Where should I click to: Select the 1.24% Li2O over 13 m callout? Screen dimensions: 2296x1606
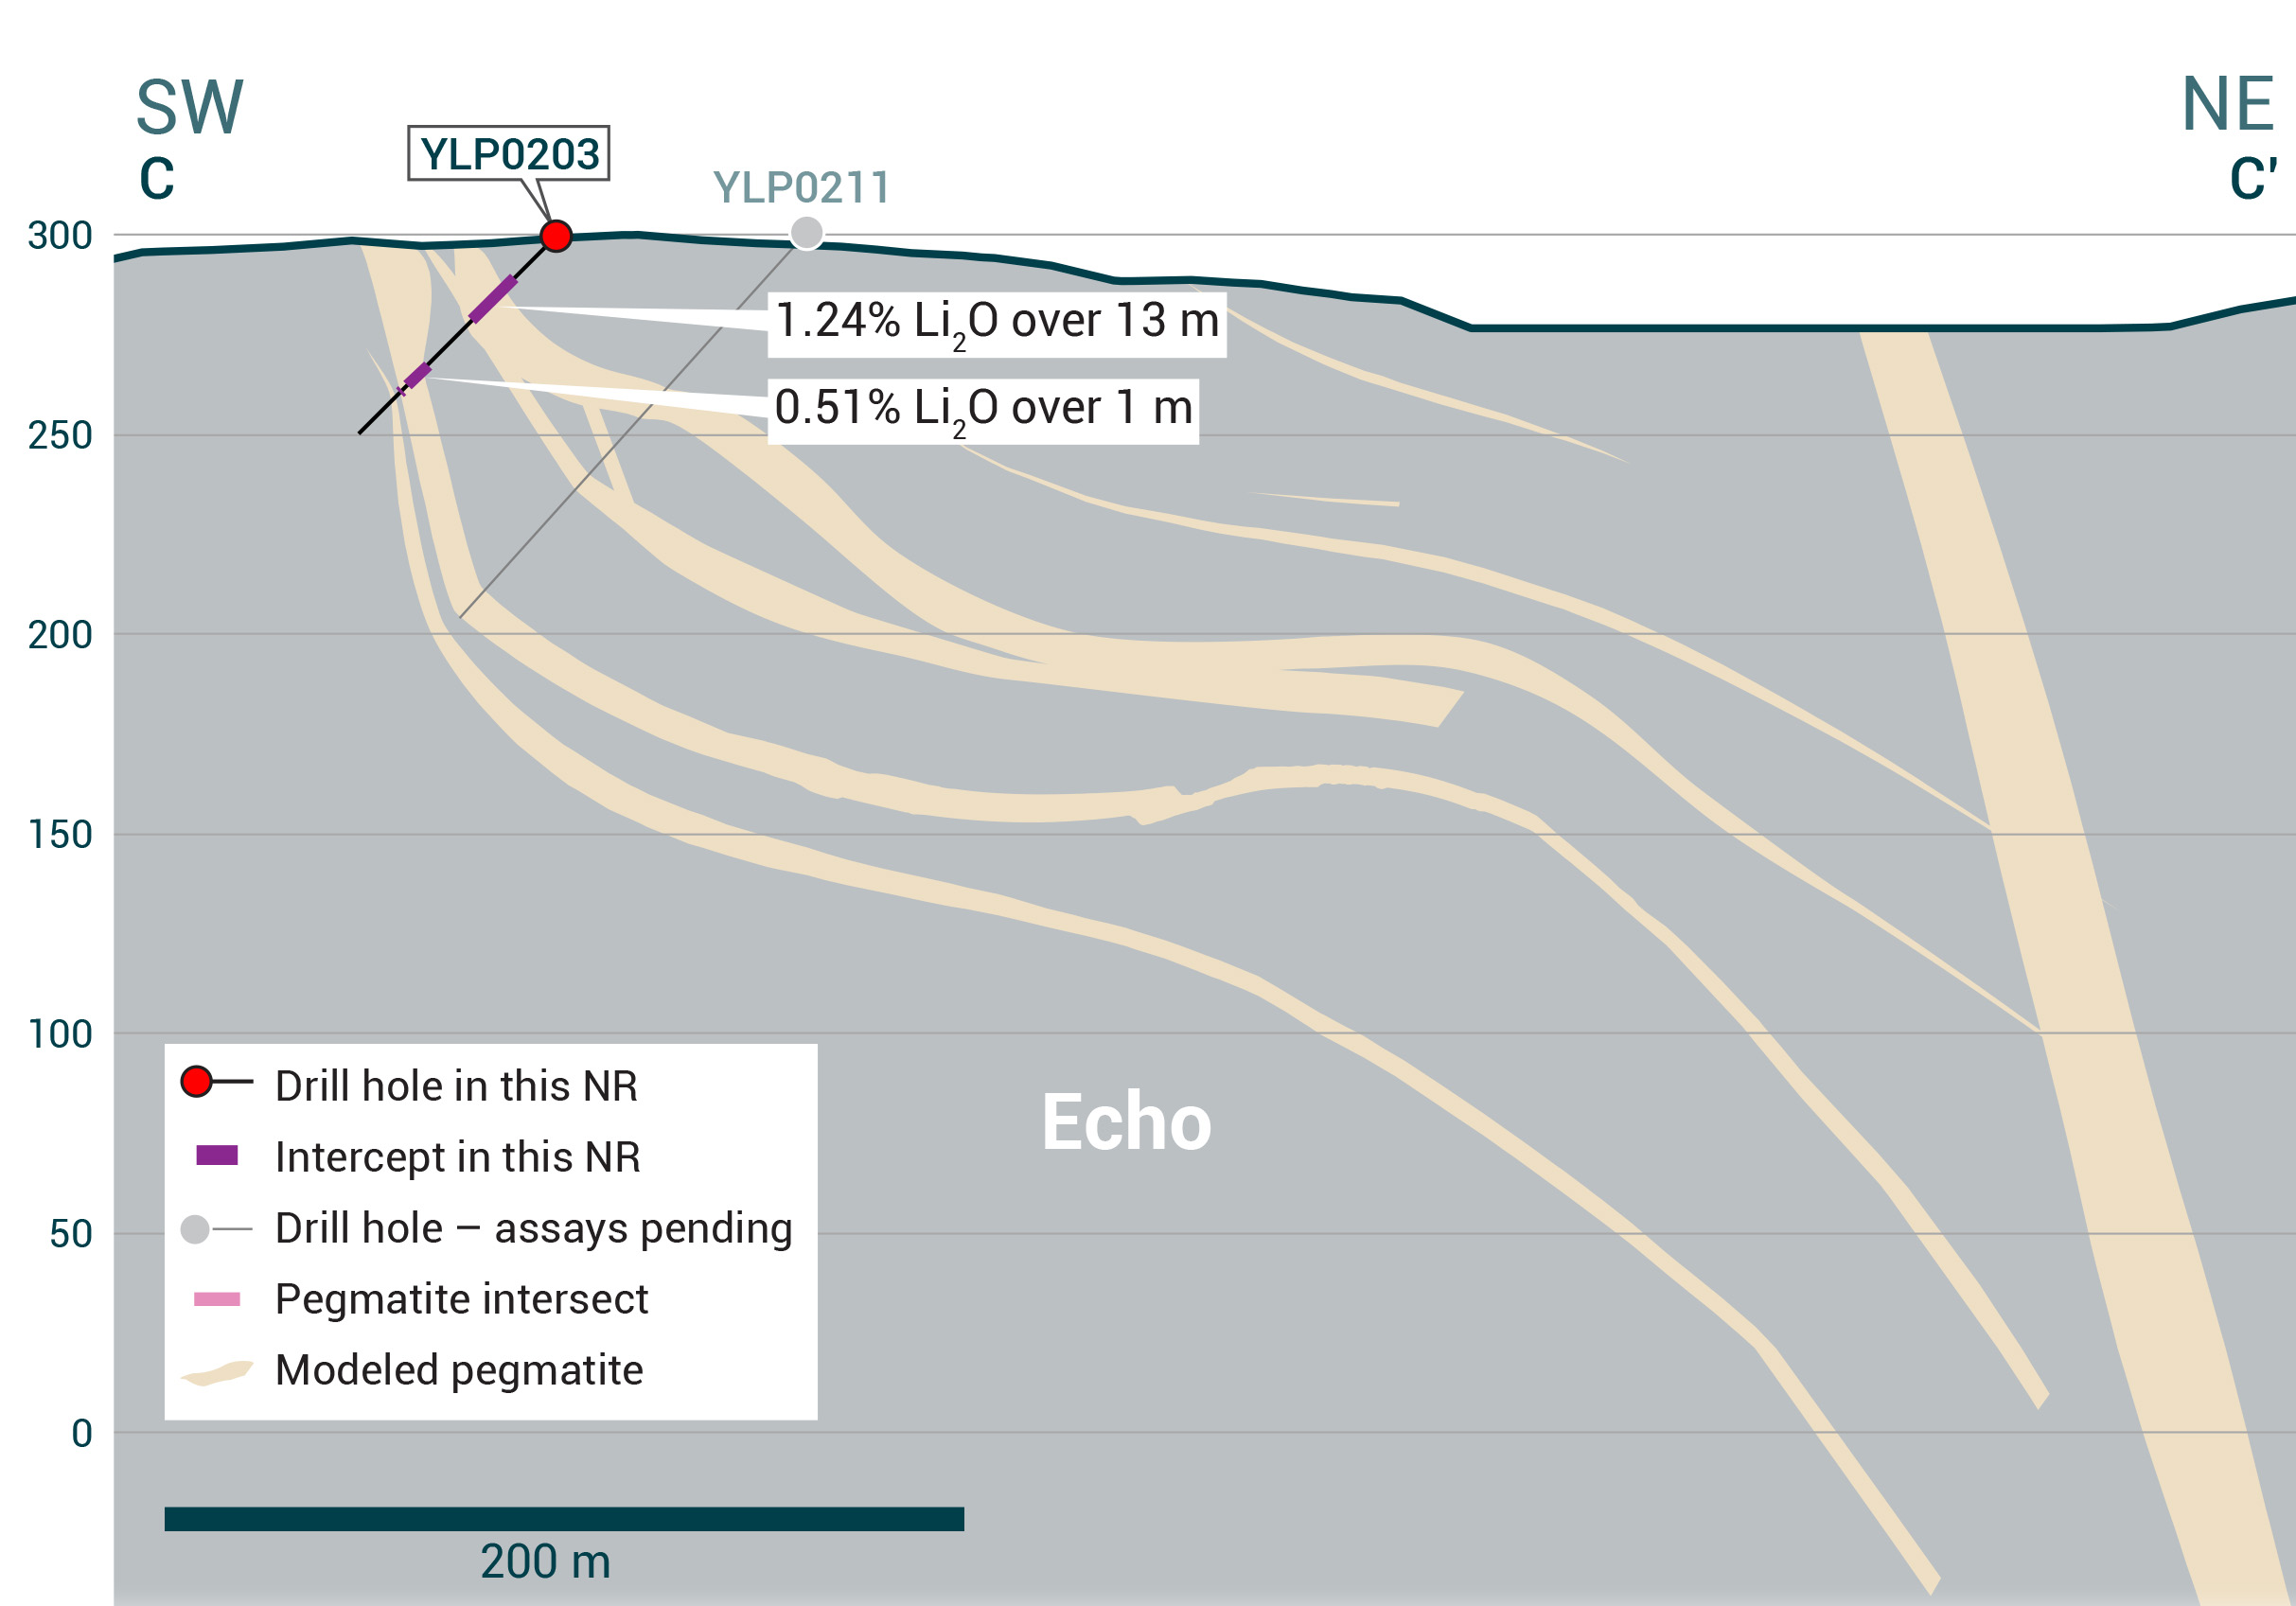(996, 323)
